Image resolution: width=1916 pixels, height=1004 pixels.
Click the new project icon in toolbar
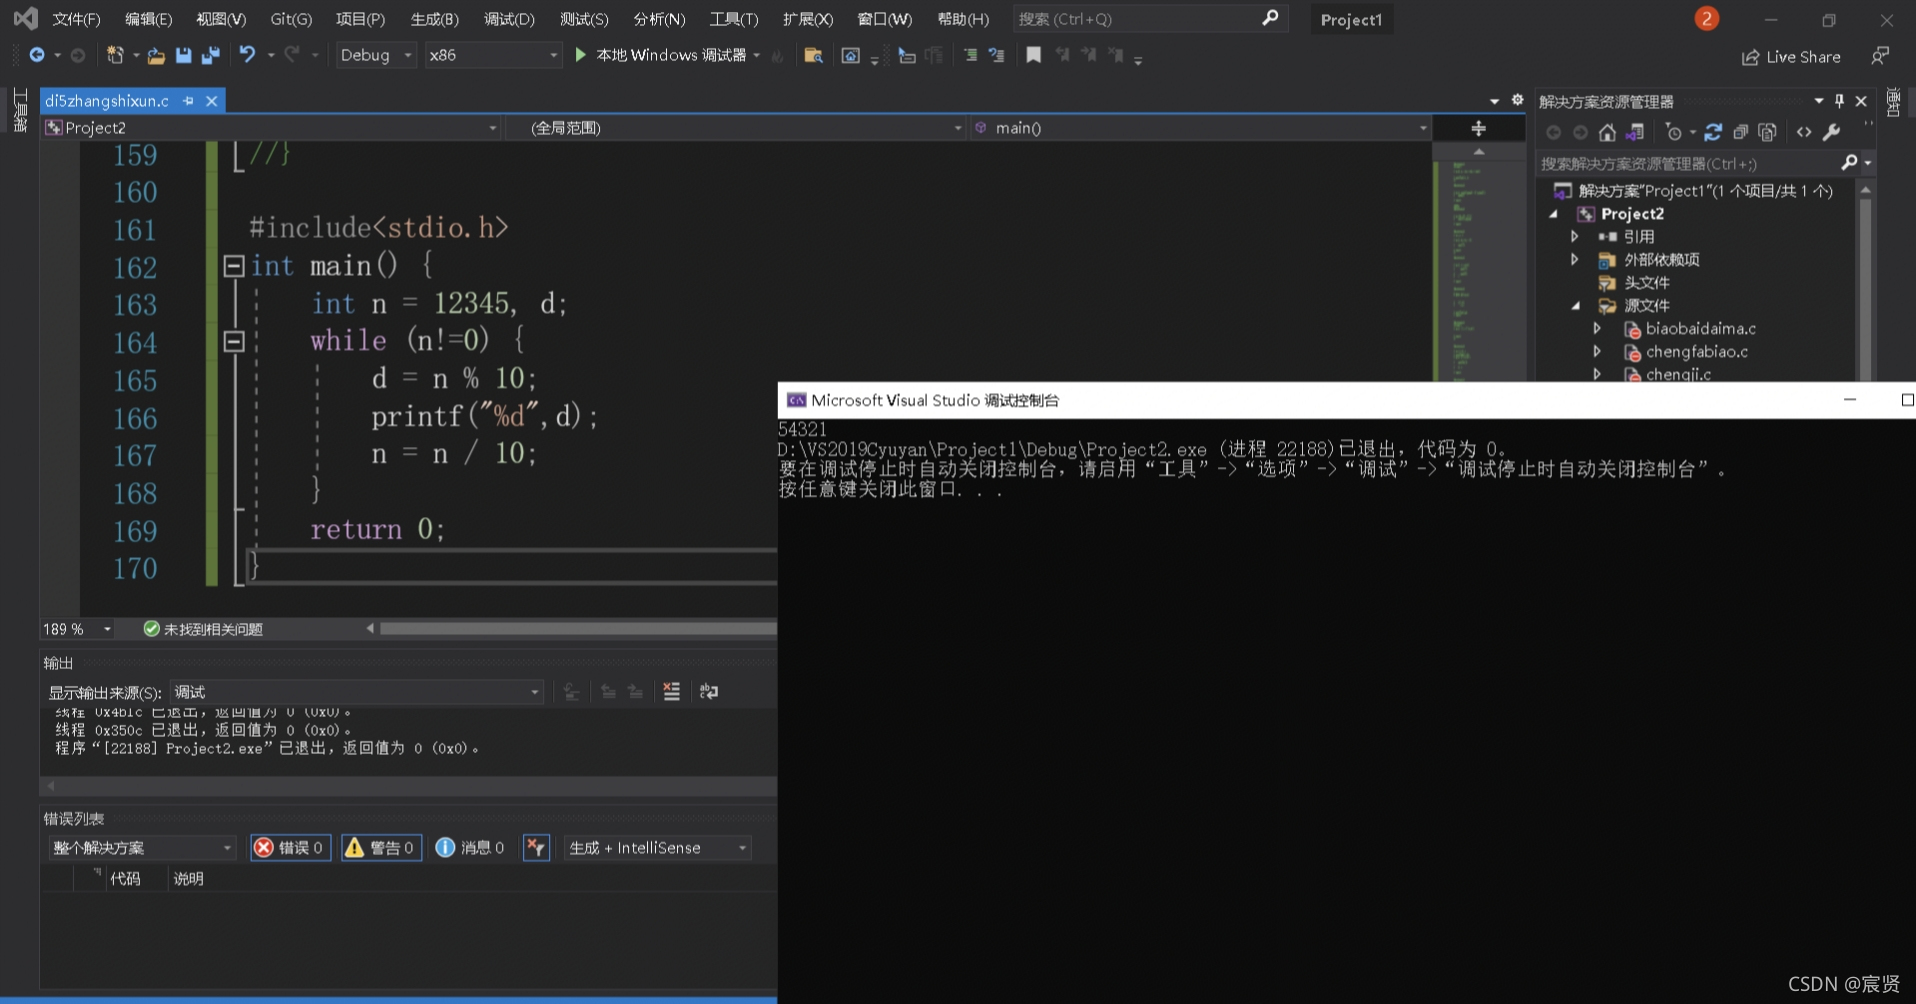(x=115, y=55)
